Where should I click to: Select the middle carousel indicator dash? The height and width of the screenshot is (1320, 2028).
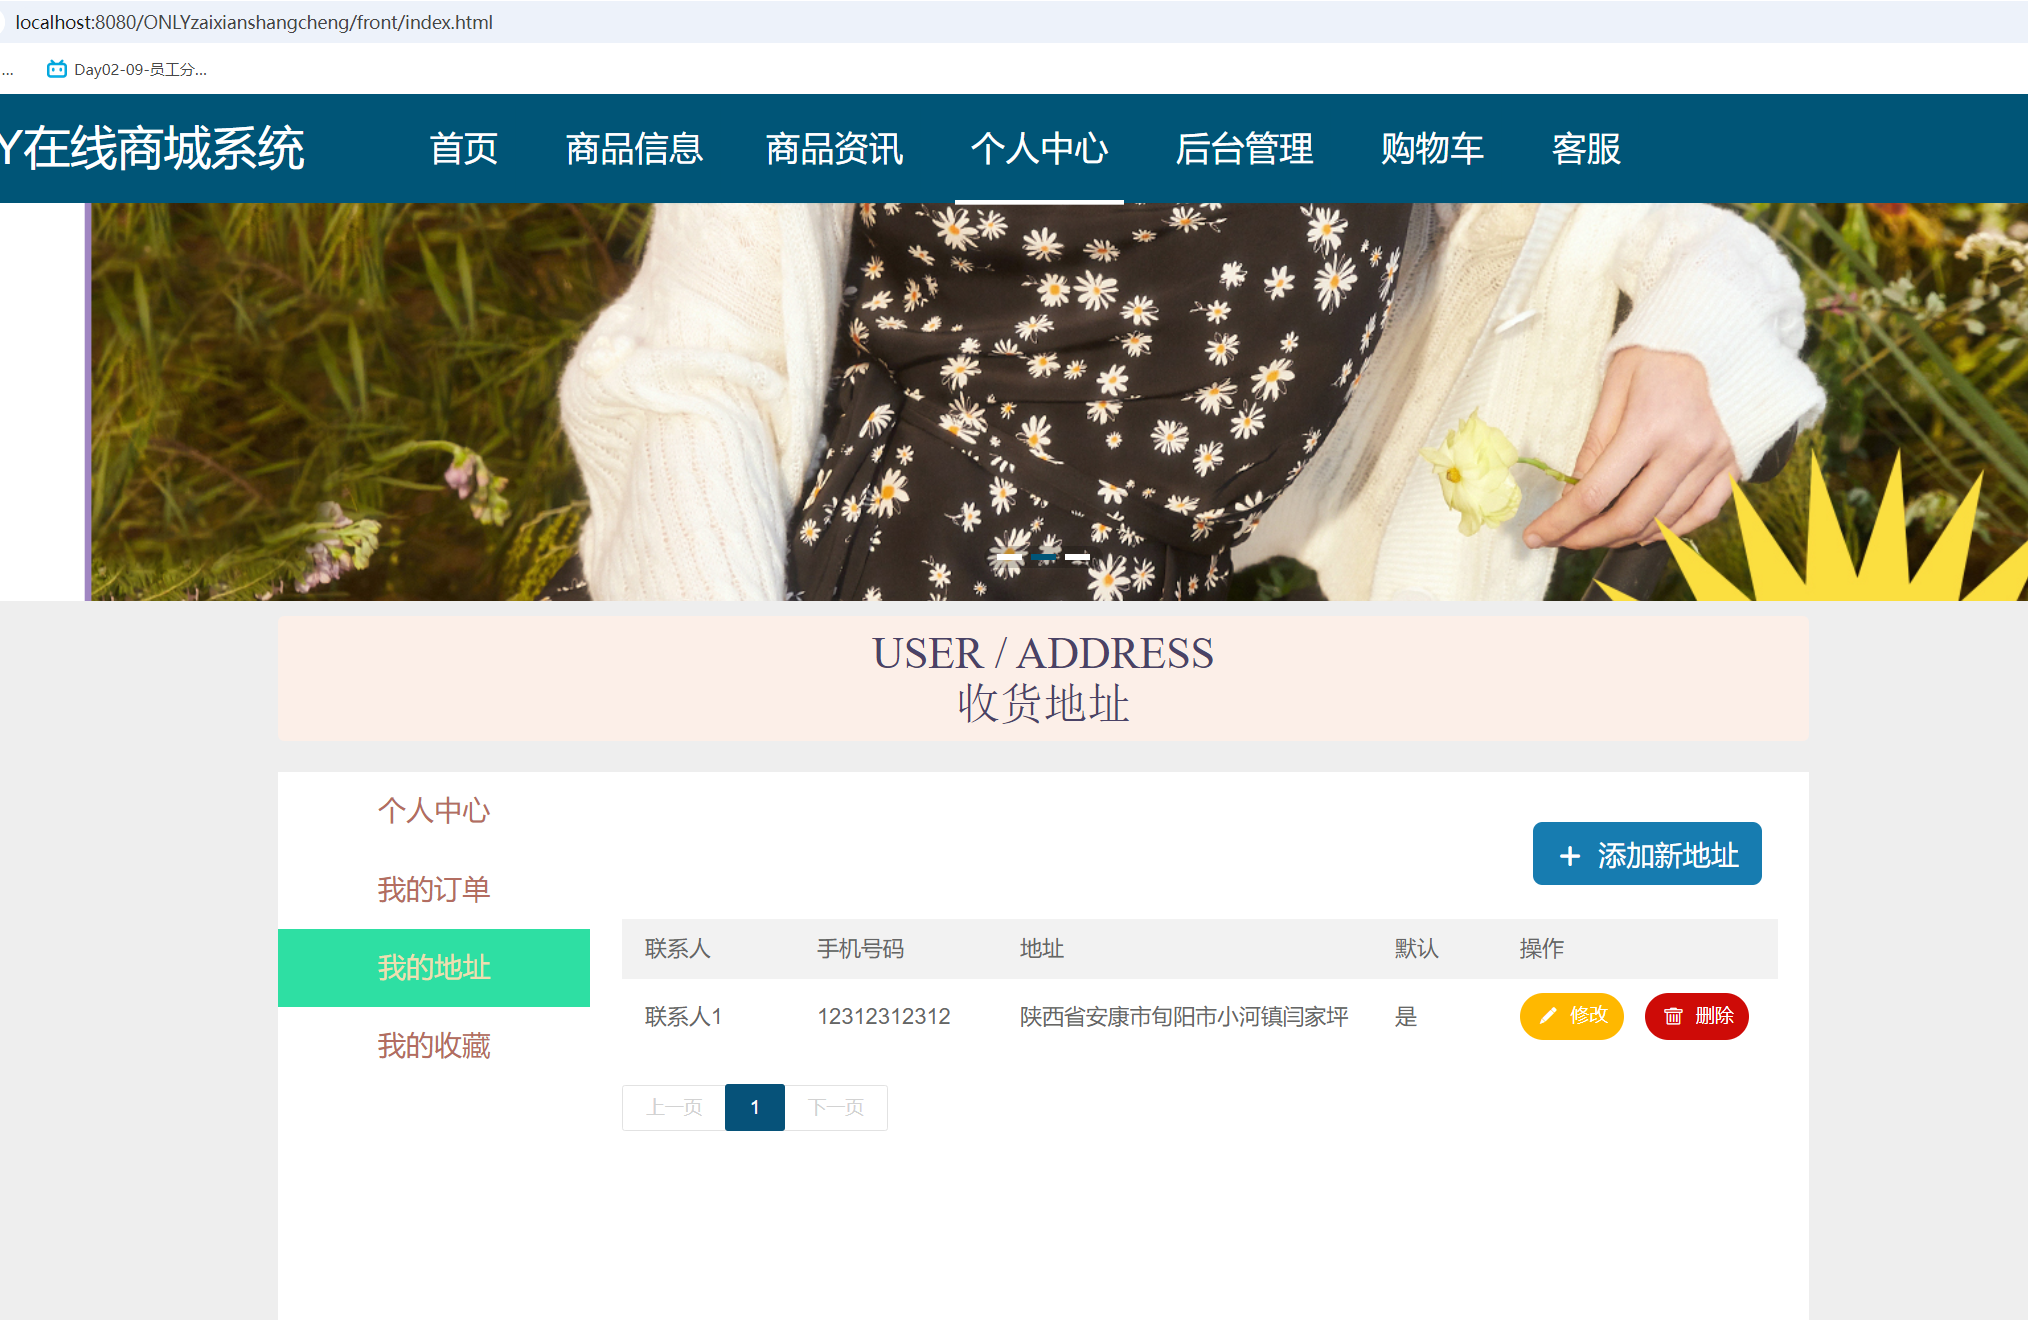click(x=1043, y=556)
